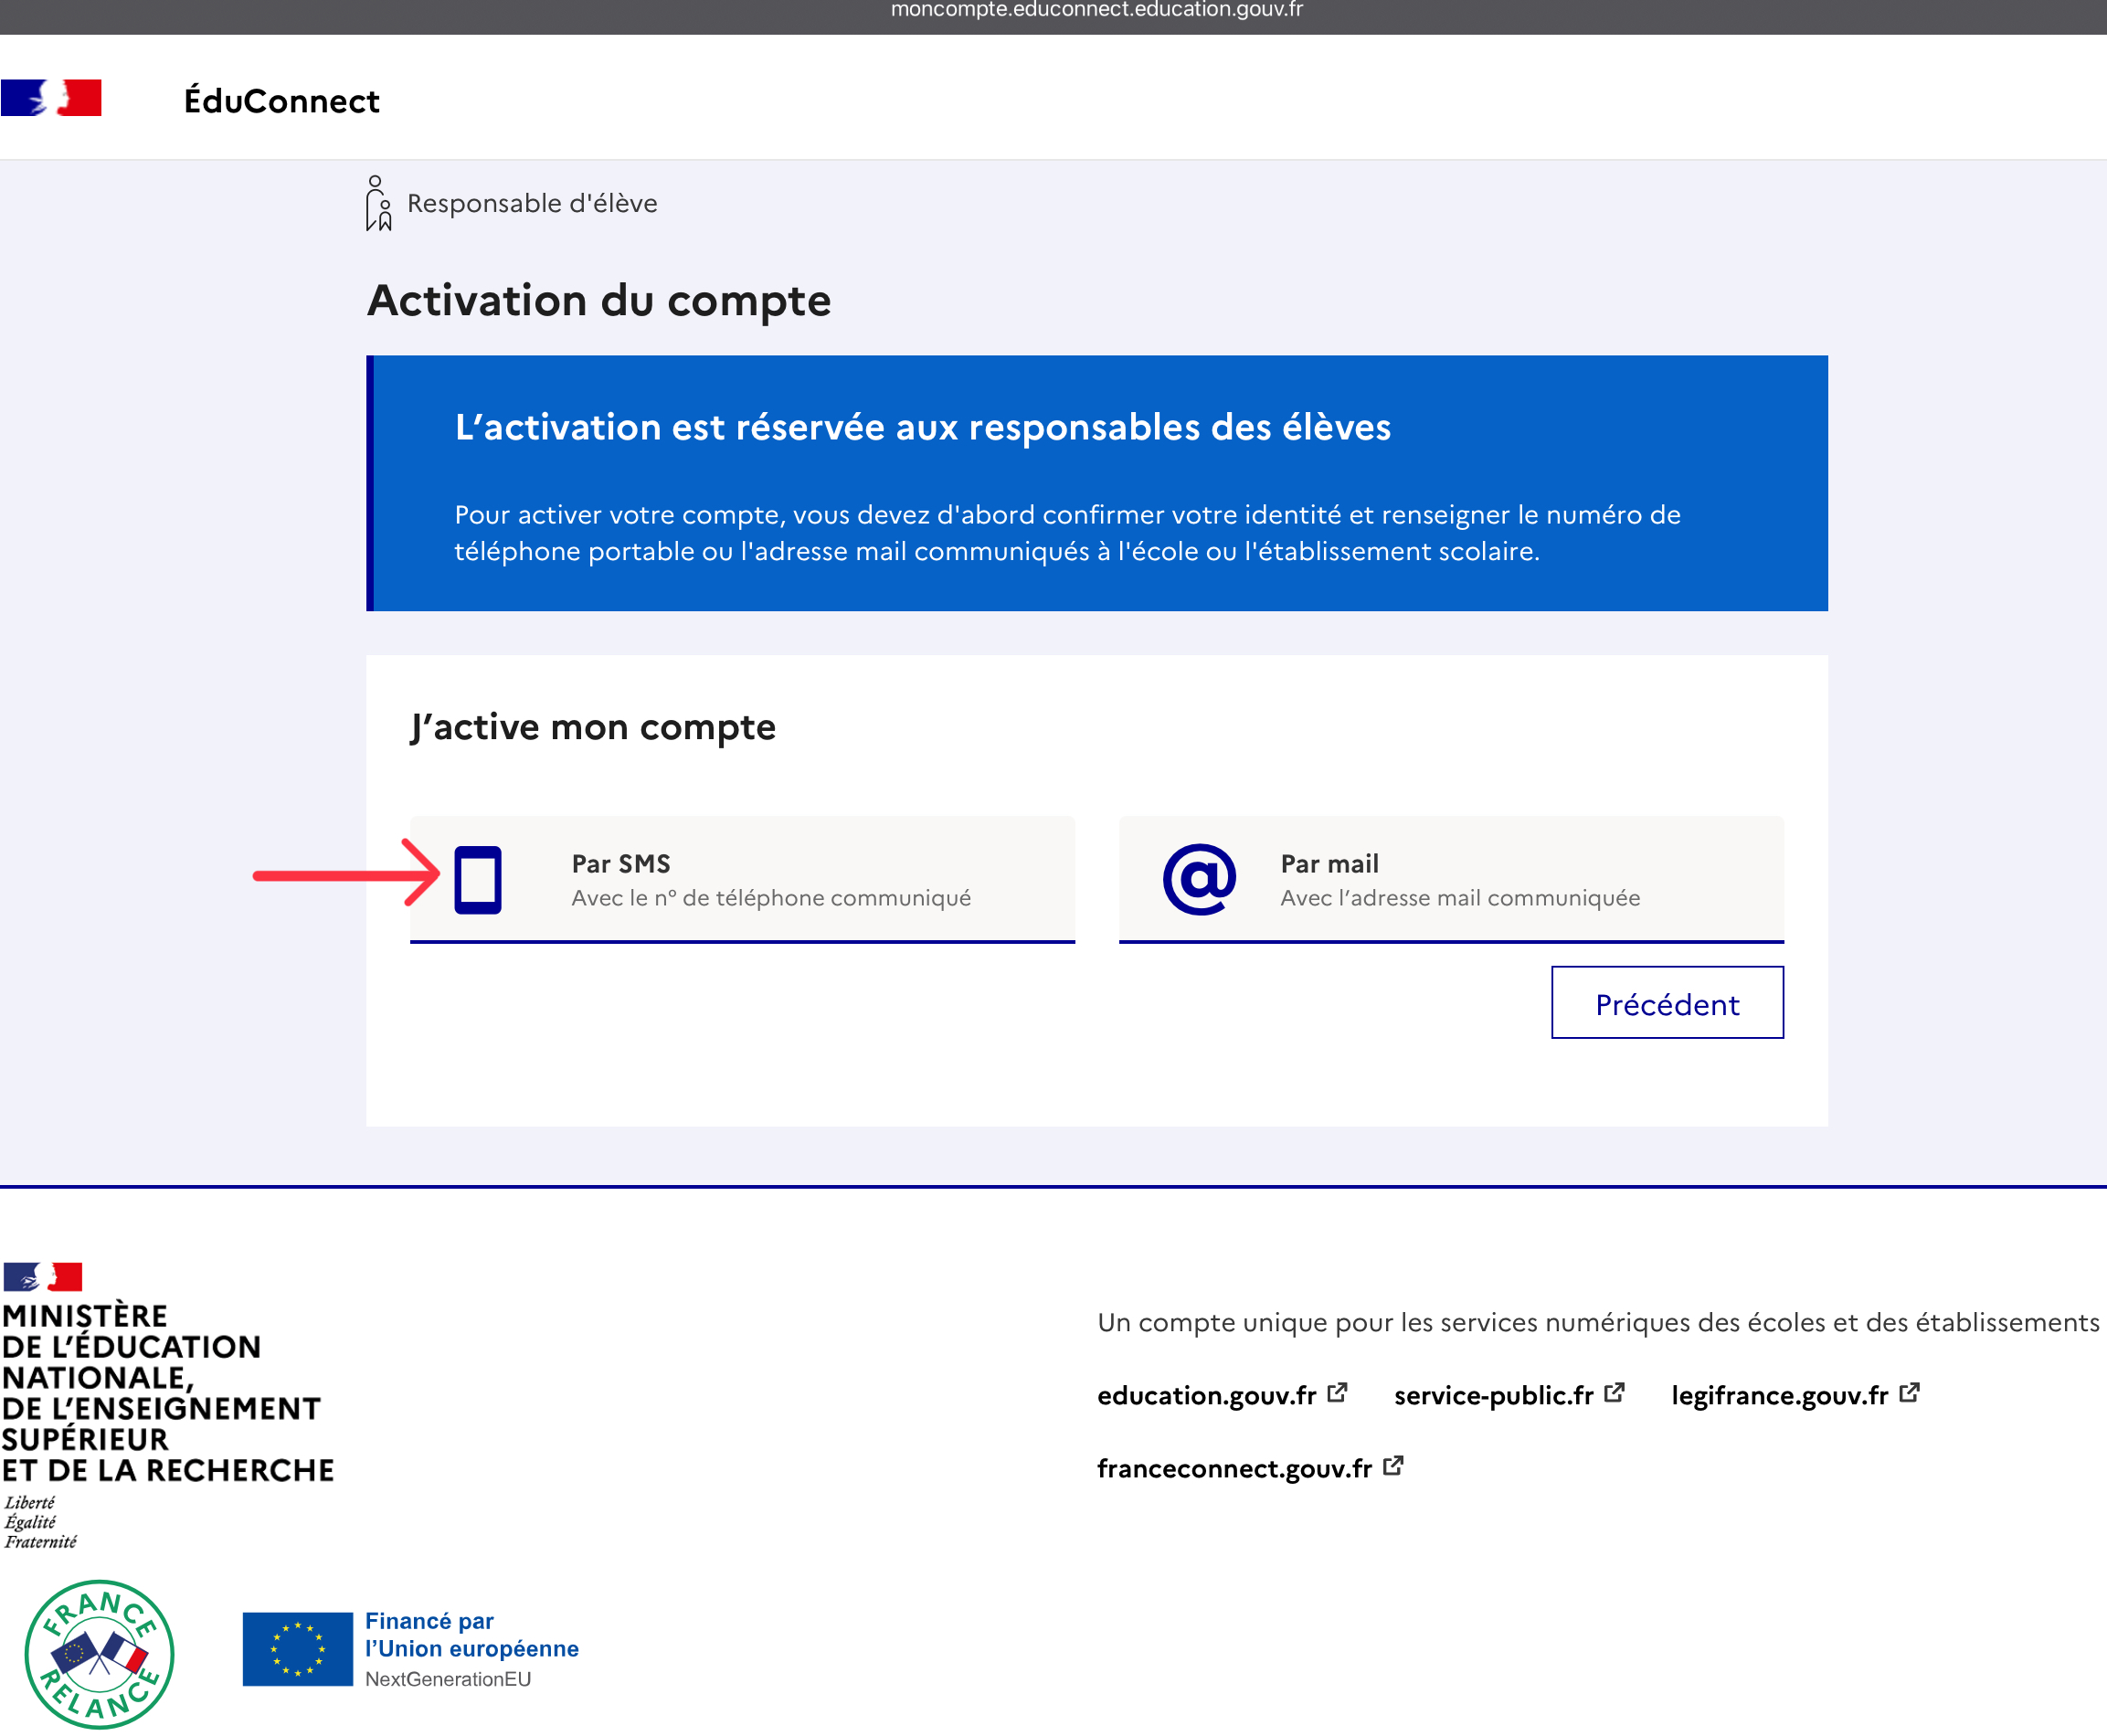Click the France Relance round logo
The width and height of the screenshot is (2107, 1736).
pos(99,1653)
